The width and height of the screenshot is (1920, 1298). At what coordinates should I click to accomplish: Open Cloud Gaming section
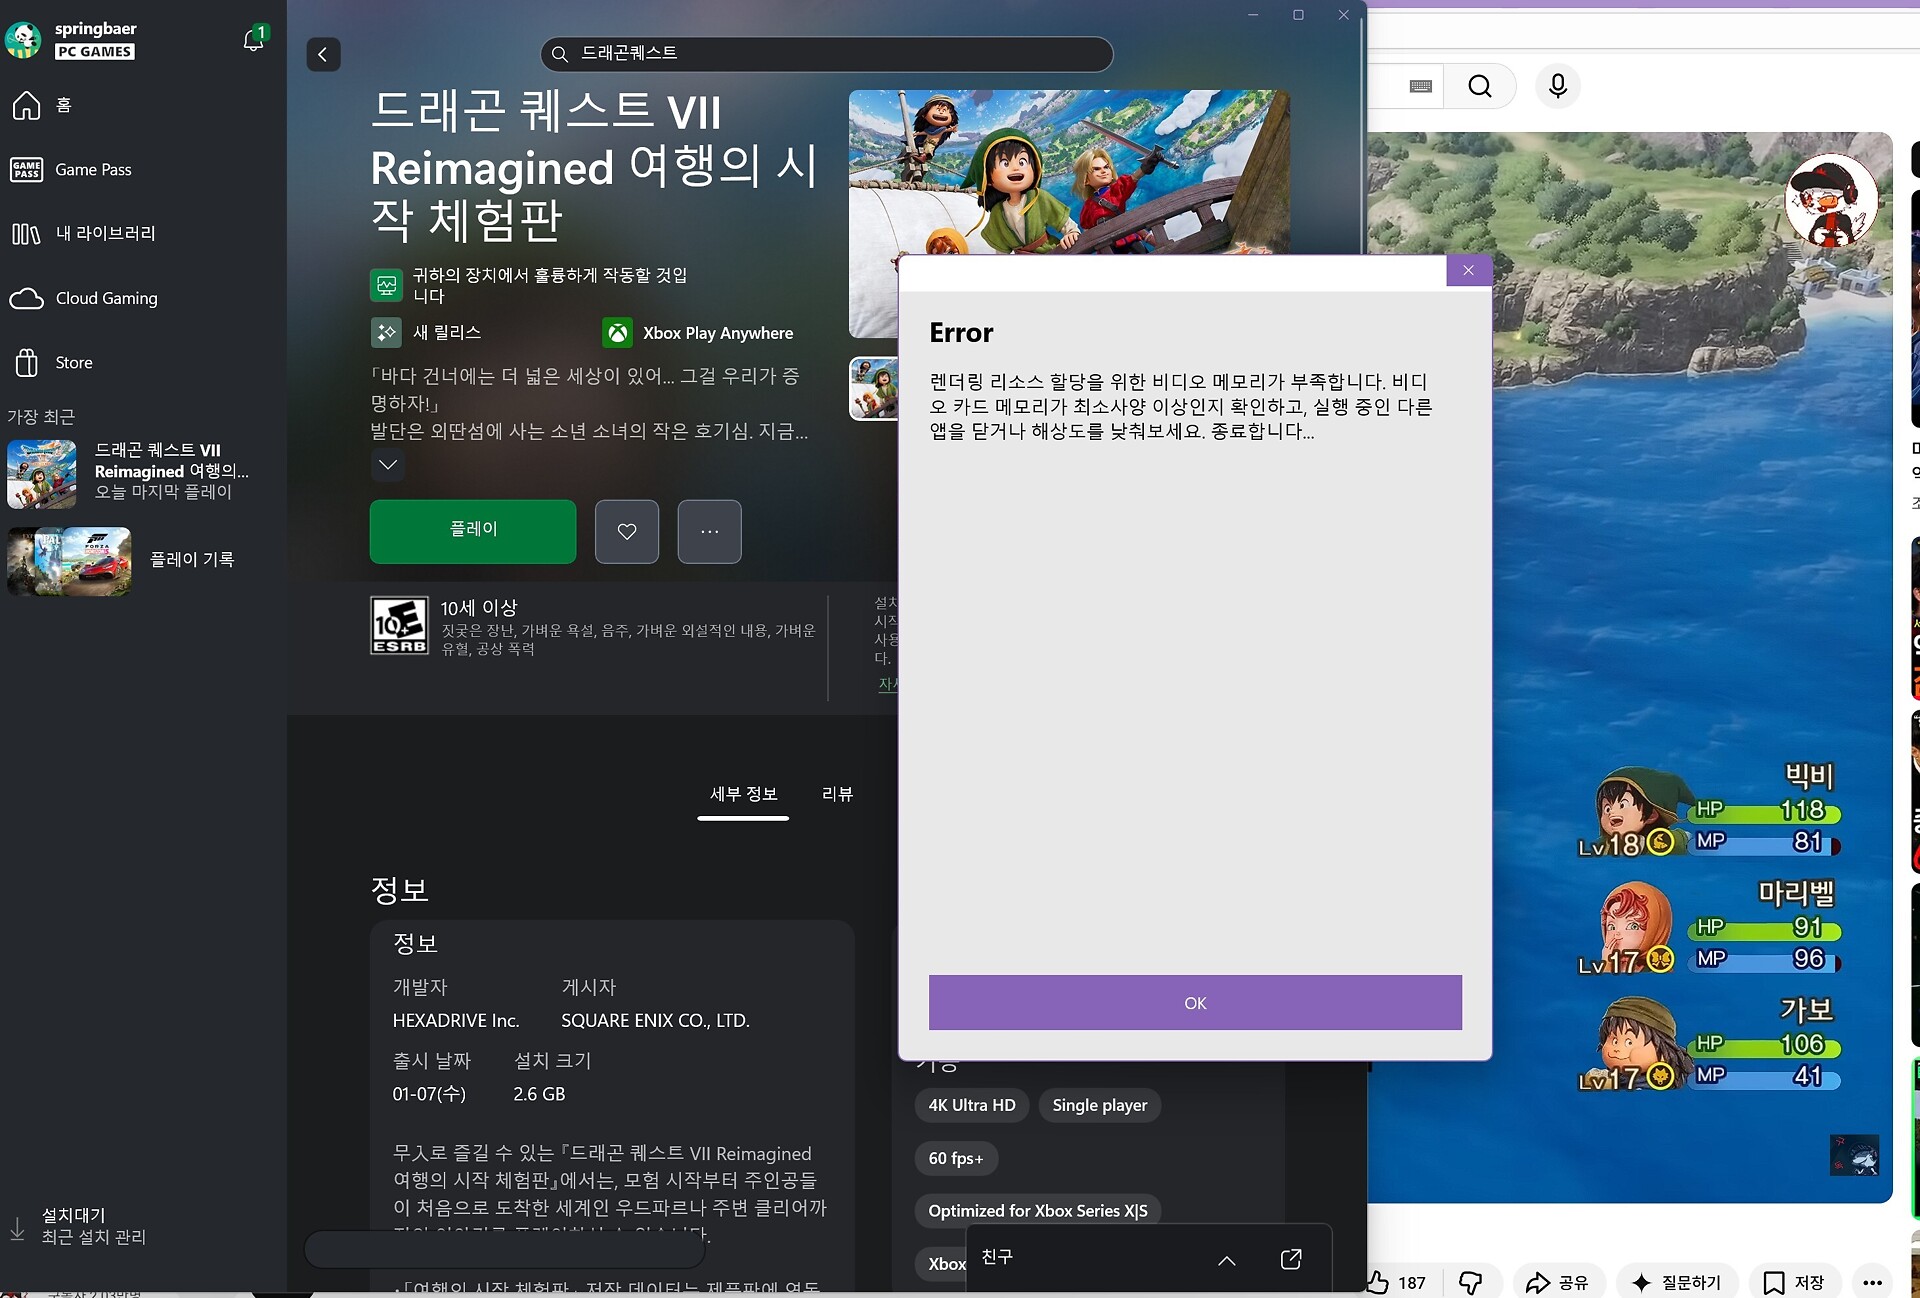click(x=106, y=298)
